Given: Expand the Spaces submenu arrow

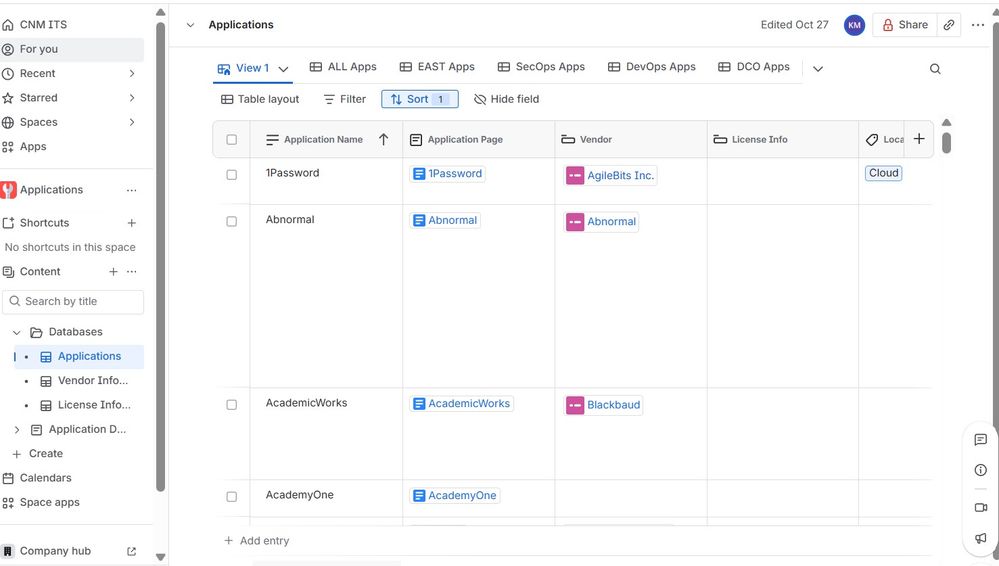Looking at the screenshot, I should tap(132, 122).
